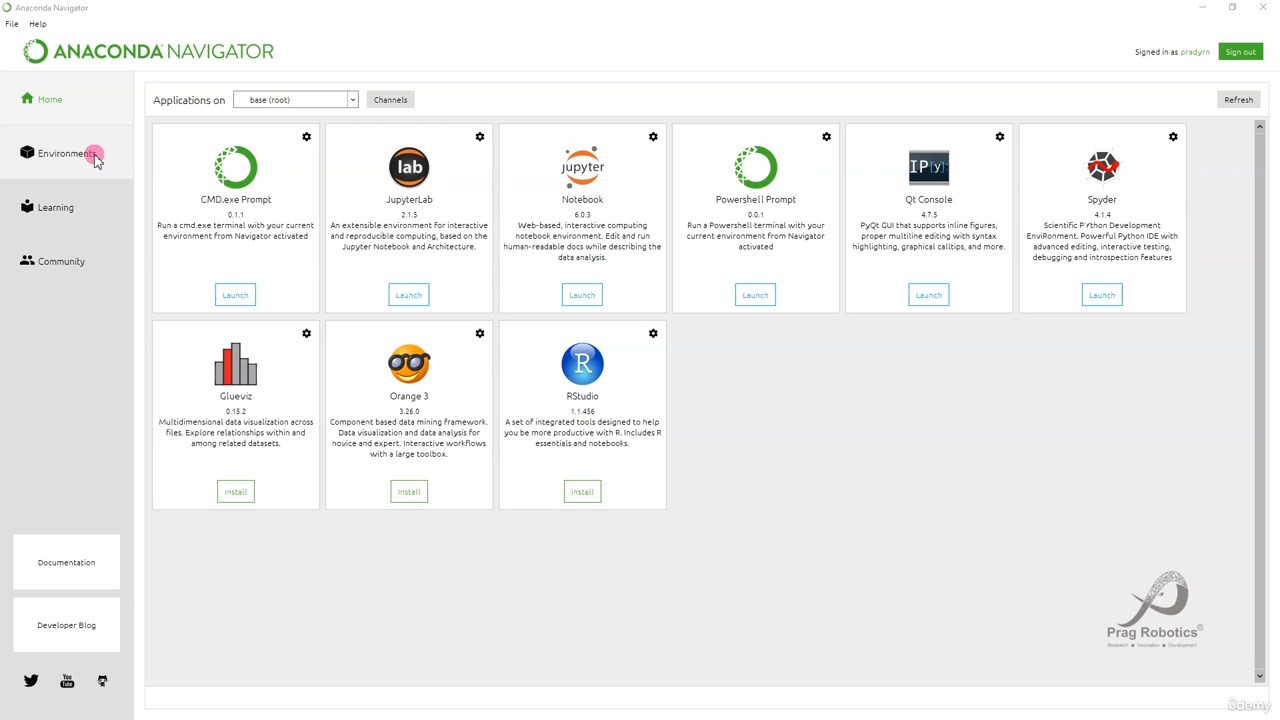Open settings gear on JupyterLab card

(480, 137)
